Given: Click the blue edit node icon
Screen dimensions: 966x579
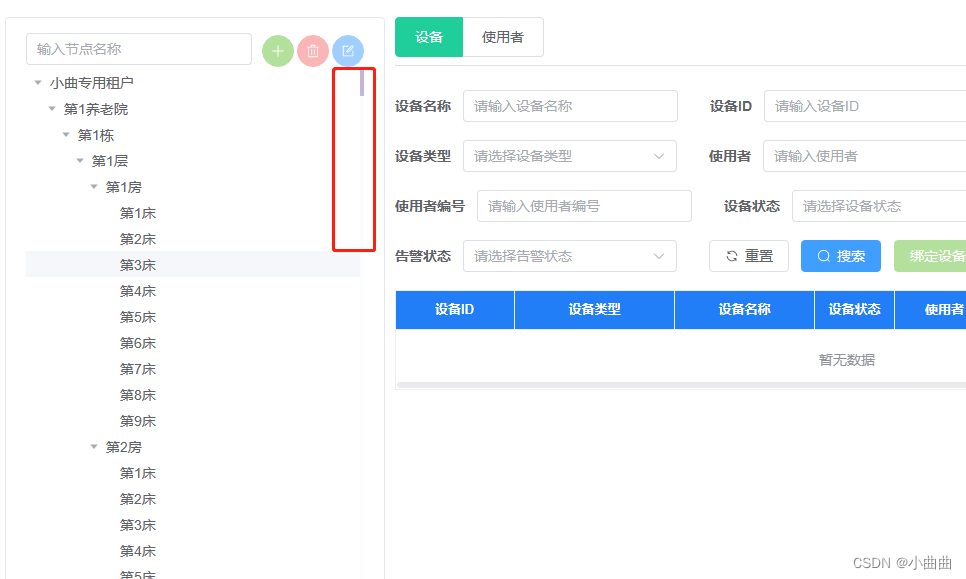Looking at the screenshot, I should tap(348, 51).
